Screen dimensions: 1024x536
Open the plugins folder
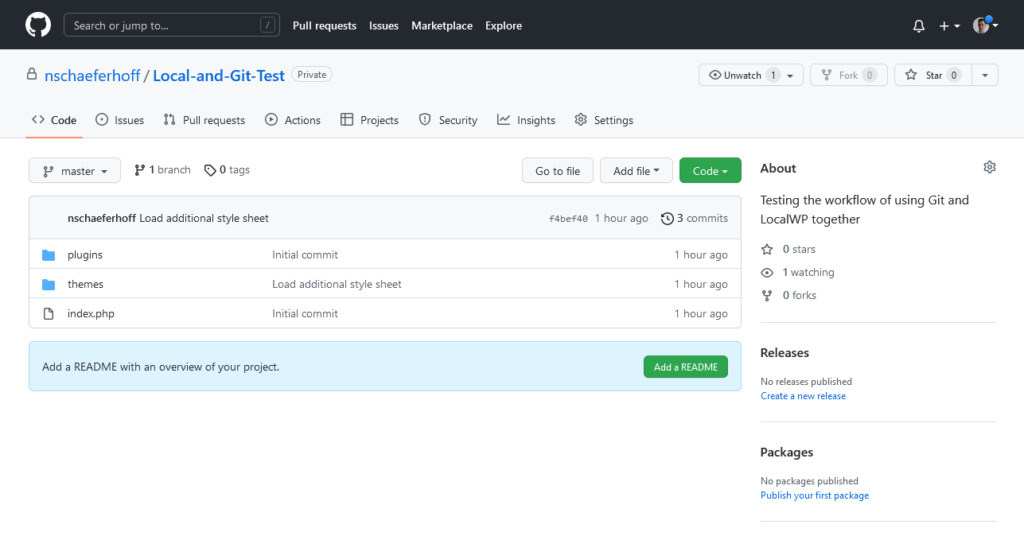pos(85,255)
